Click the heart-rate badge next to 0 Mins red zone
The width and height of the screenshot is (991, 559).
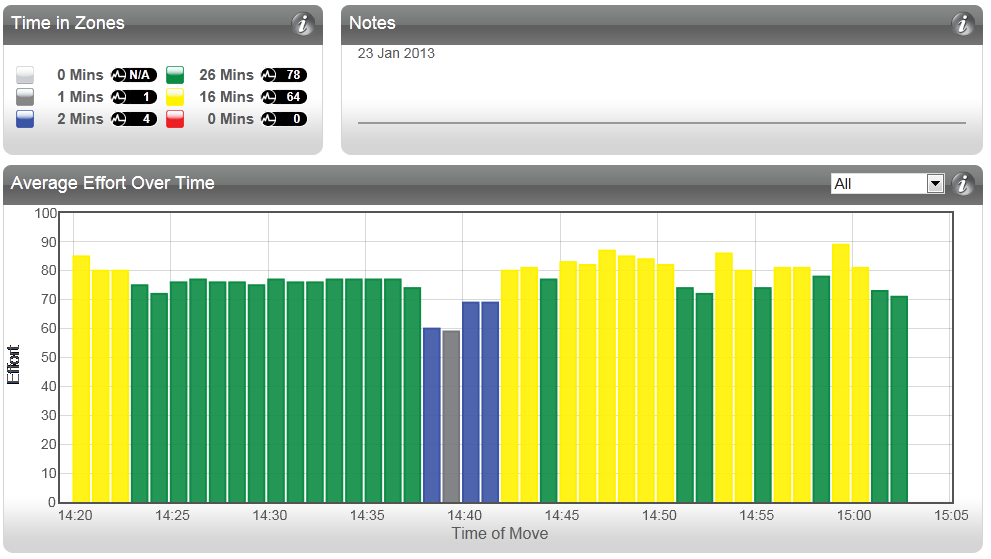pos(284,119)
